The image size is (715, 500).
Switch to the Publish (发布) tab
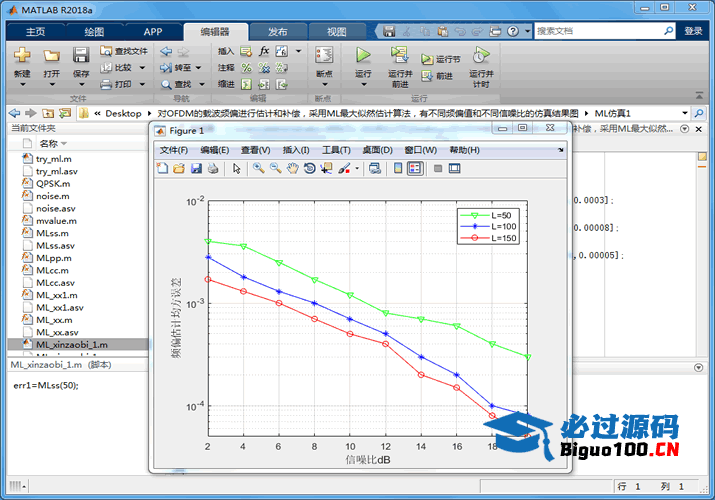pyautogui.click(x=277, y=32)
